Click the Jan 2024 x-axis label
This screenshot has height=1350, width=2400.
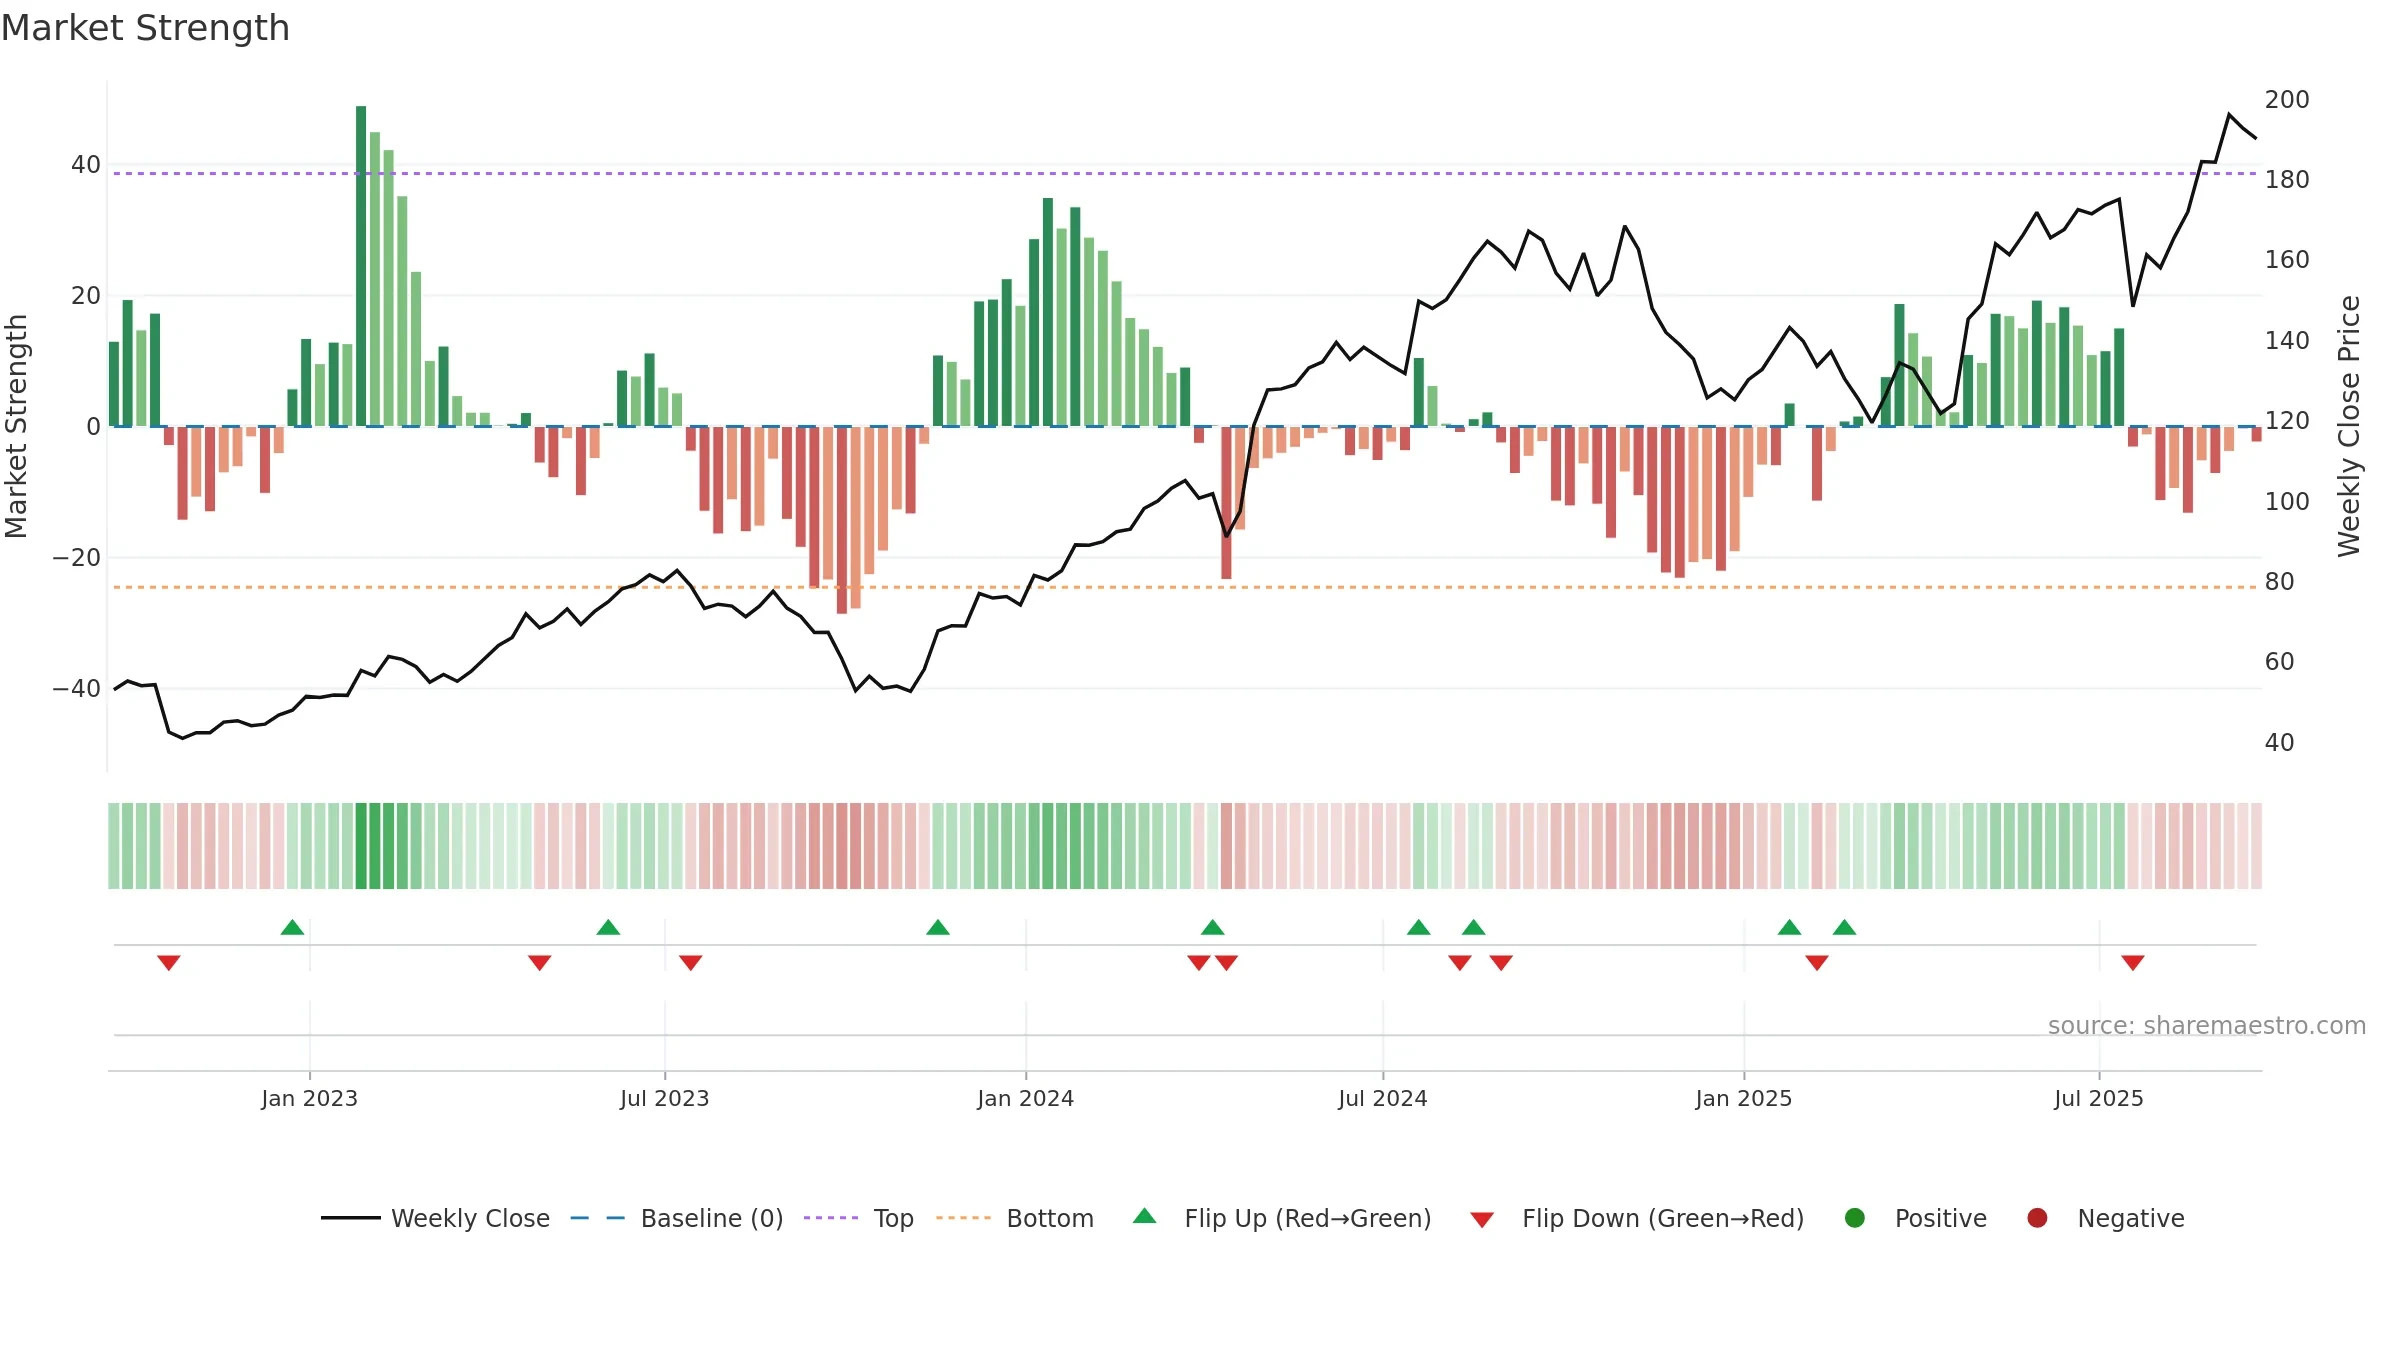1026,1098
